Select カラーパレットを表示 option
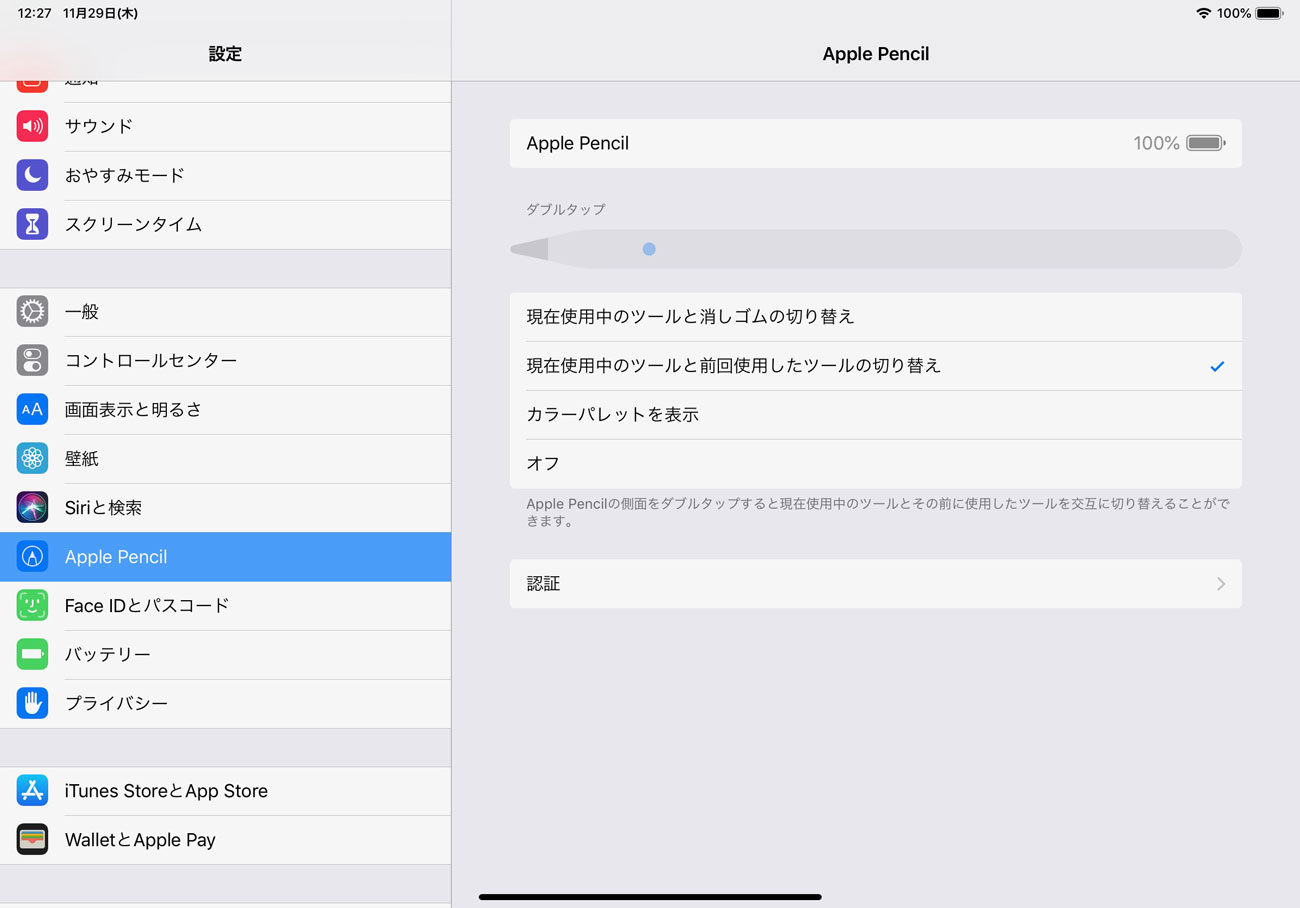 (x=876, y=415)
